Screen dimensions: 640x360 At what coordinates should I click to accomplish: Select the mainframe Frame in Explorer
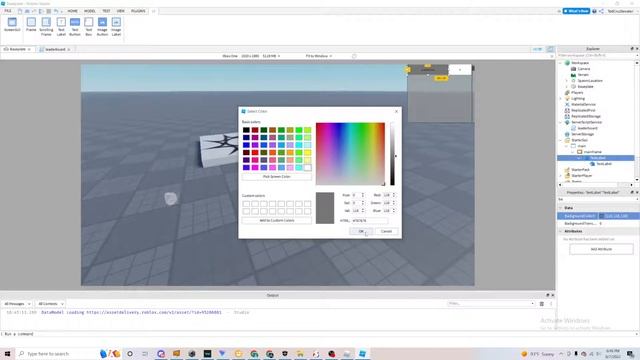pos(593,152)
